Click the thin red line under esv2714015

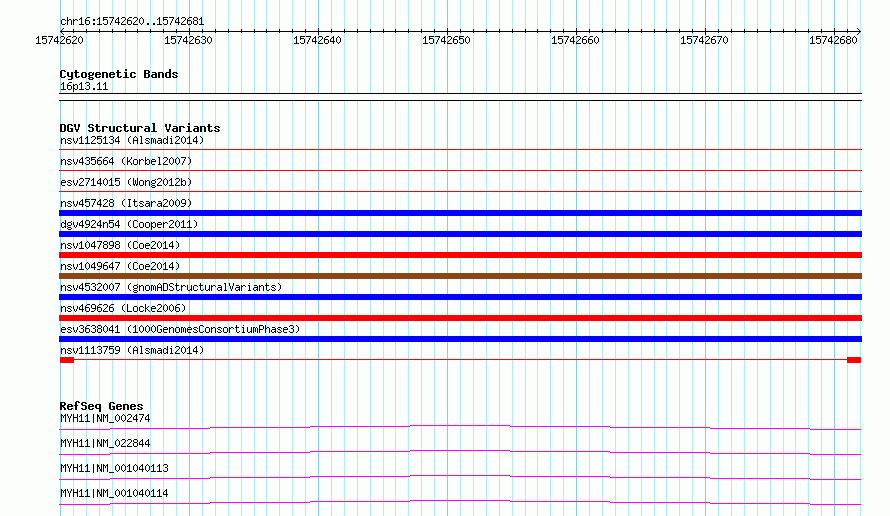coord(460,192)
